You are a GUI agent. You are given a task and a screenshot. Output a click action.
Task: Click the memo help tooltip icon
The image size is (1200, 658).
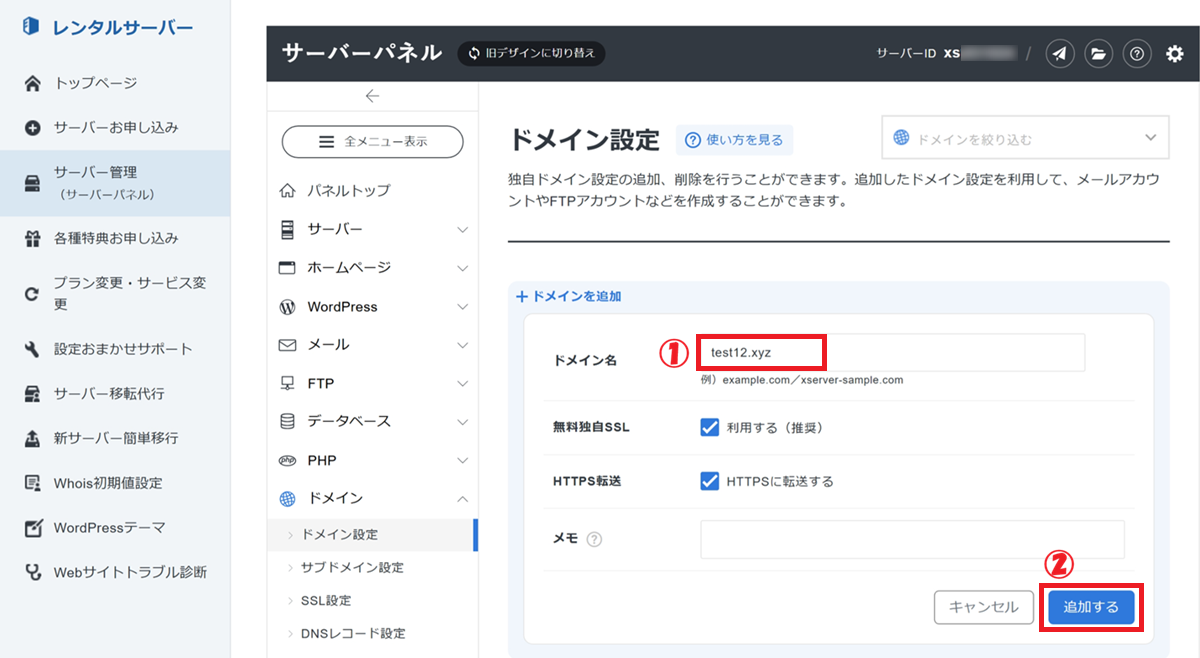(595, 539)
